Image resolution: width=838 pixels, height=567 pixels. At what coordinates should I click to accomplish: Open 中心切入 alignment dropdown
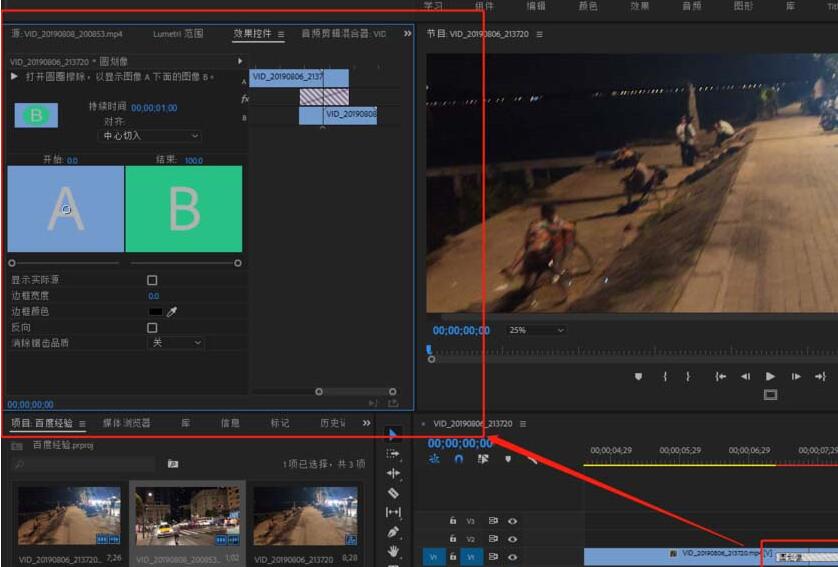pyautogui.click(x=151, y=135)
